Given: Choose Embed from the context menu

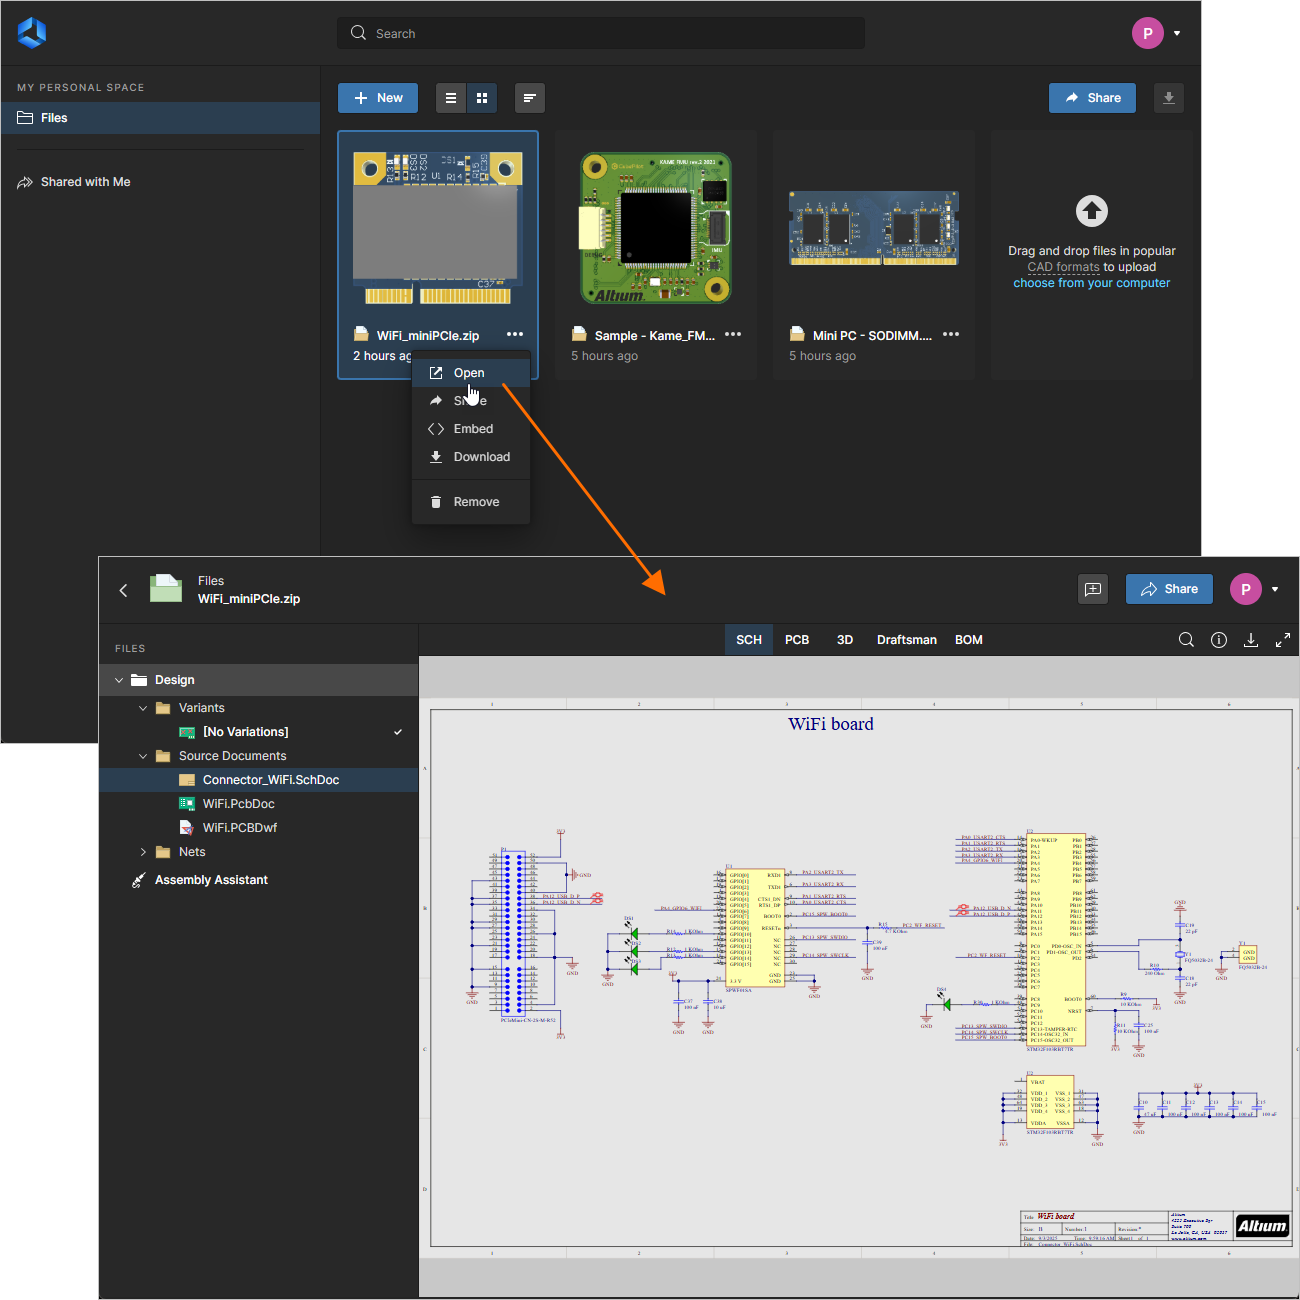Looking at the screenshot, I should (x=471, y=429).
